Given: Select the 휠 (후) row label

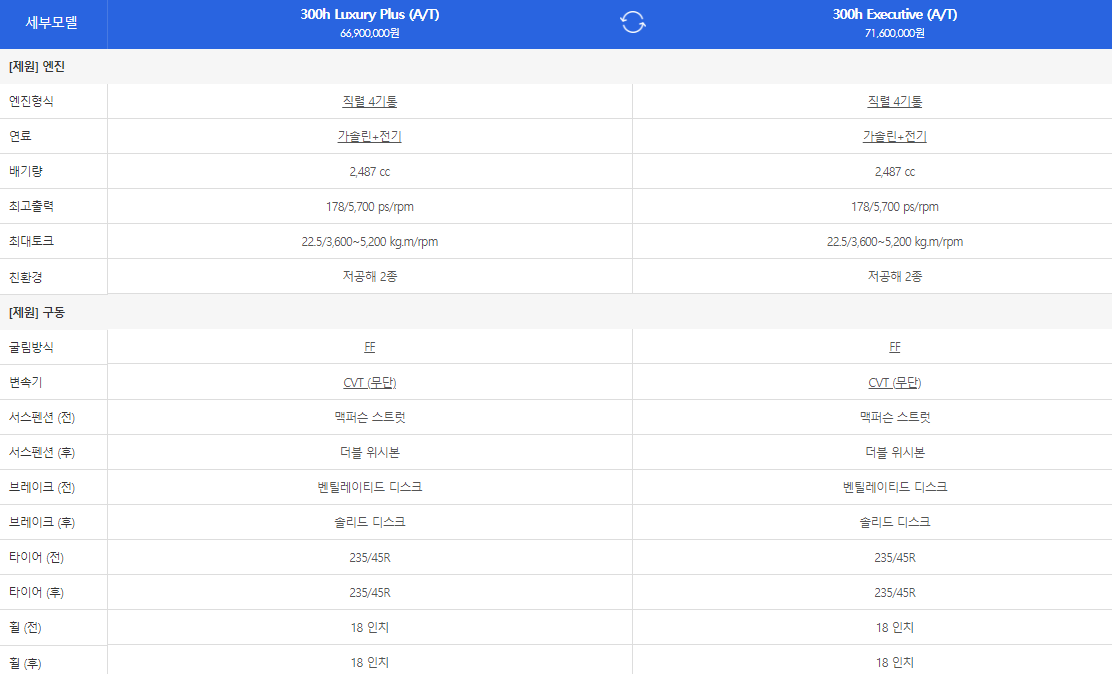Looking at the screenshot, I should [25, 663].
